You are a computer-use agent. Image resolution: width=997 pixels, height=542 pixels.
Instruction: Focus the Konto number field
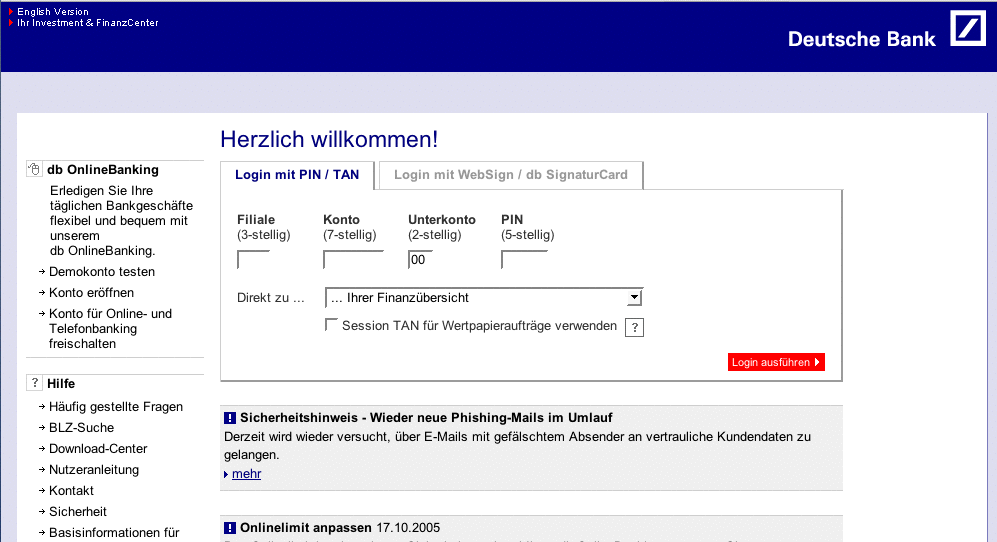point(353,260)
